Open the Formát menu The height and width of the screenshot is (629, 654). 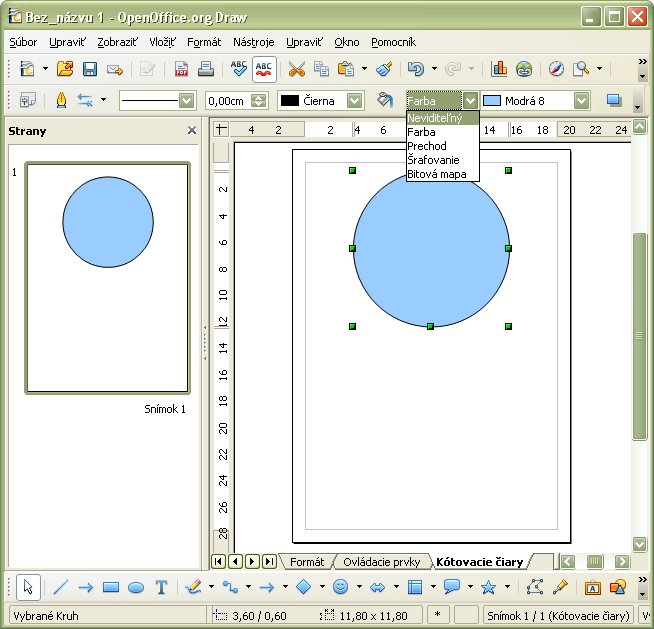(x=204, y=42)
